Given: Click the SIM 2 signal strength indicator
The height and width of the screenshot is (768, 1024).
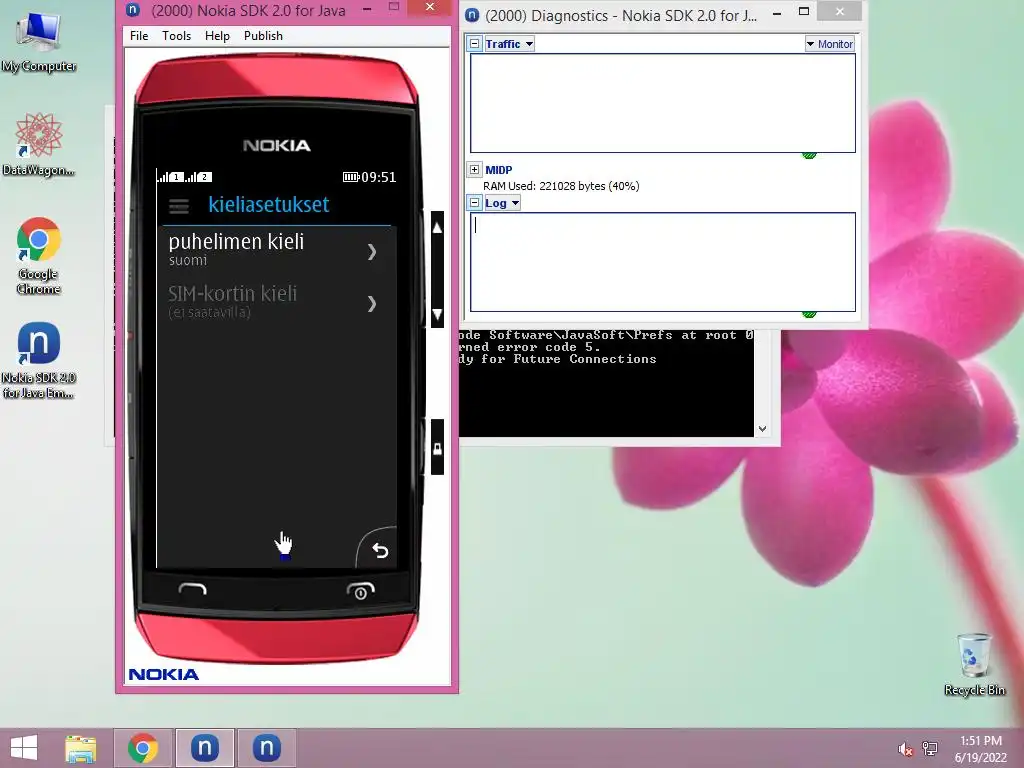Looking at the screenshot, I should (x=199, y=177).
